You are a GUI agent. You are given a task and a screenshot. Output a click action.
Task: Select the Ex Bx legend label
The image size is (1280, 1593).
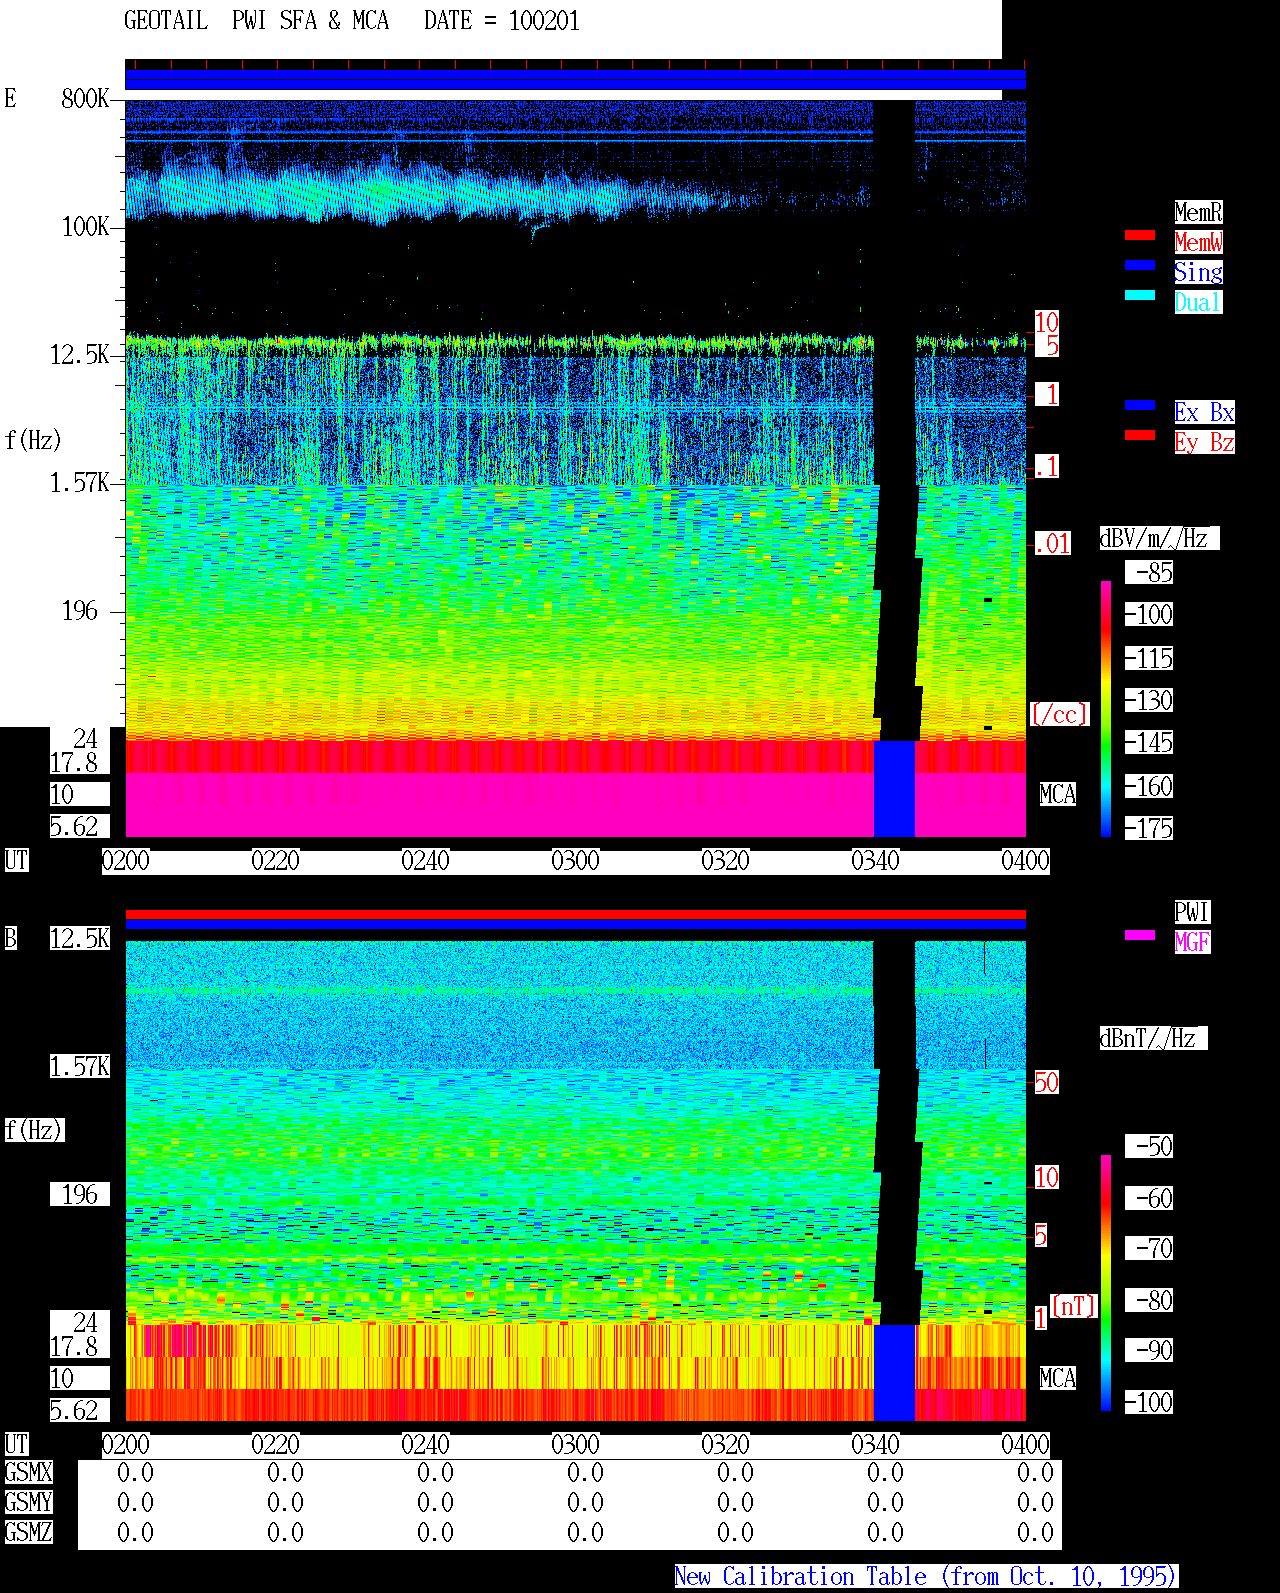[1204, 412]
